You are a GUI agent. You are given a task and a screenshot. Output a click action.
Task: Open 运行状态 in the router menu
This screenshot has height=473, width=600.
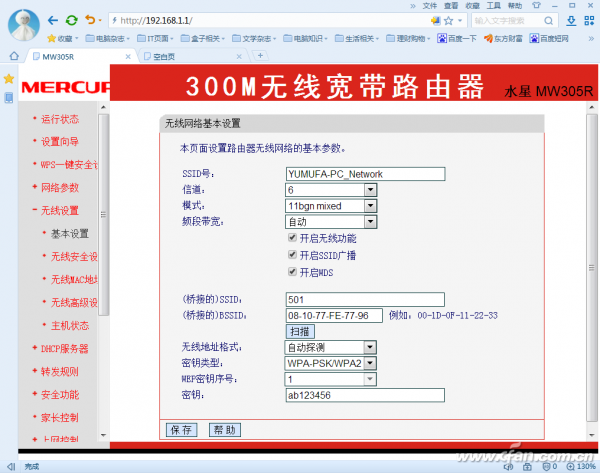coord(60,119)
